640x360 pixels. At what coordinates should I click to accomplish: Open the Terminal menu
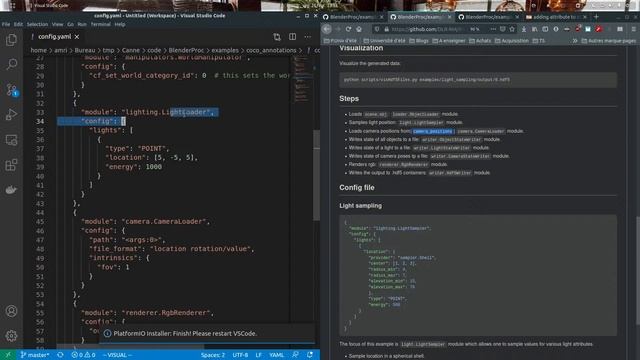pos(100,24)
